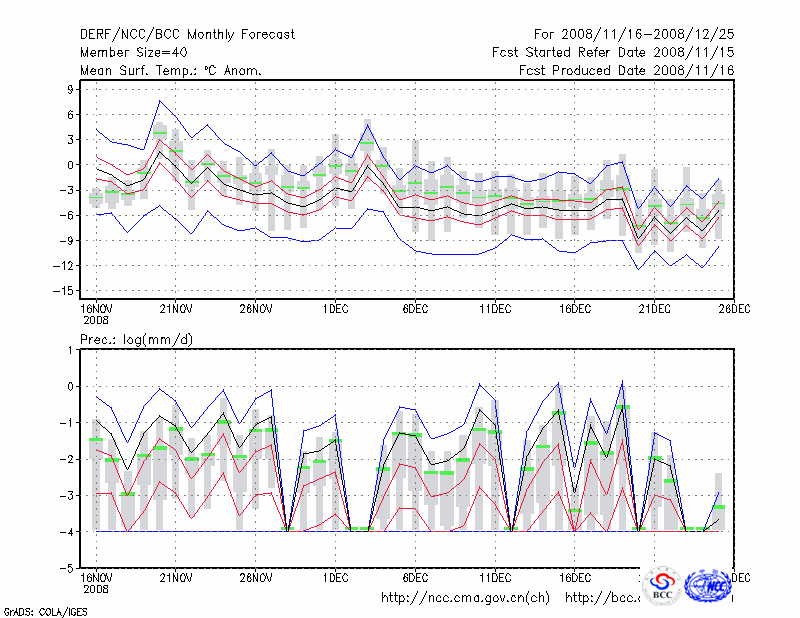
Task: Click 16NOV 2008 tick on precipitation chart axis
Action: [96, 582]
